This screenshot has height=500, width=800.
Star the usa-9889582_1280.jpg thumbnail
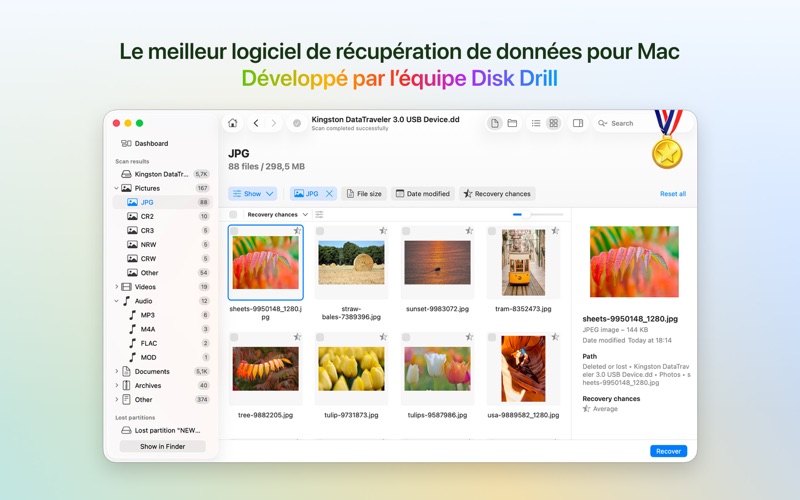tap(555, 337)
